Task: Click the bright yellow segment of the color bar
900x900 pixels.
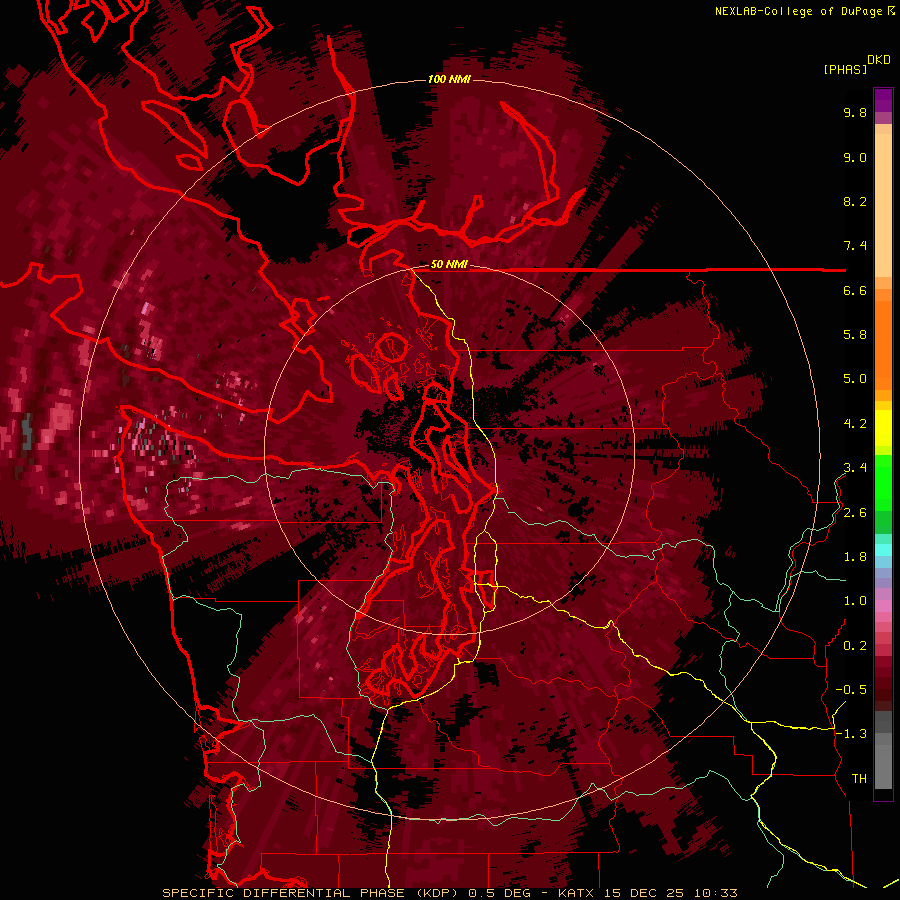Action: [883, 428]
